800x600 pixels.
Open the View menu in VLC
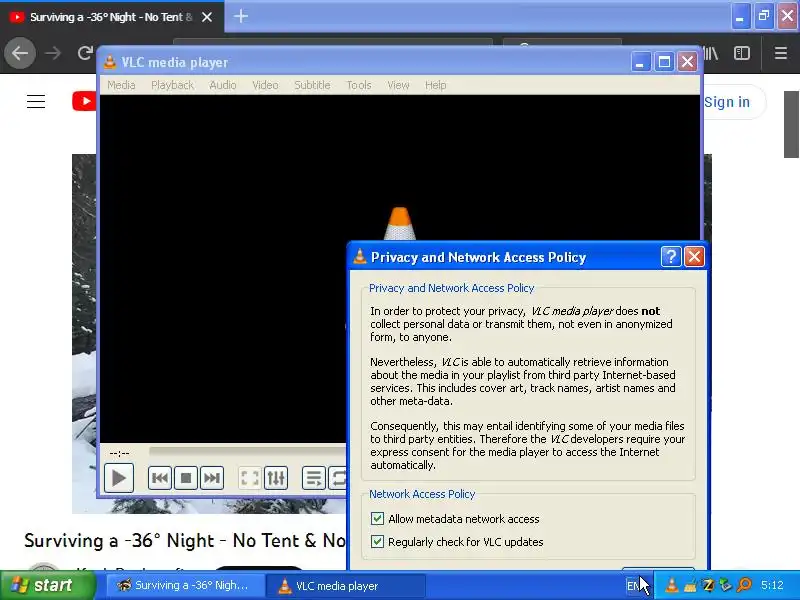point(398,85)
